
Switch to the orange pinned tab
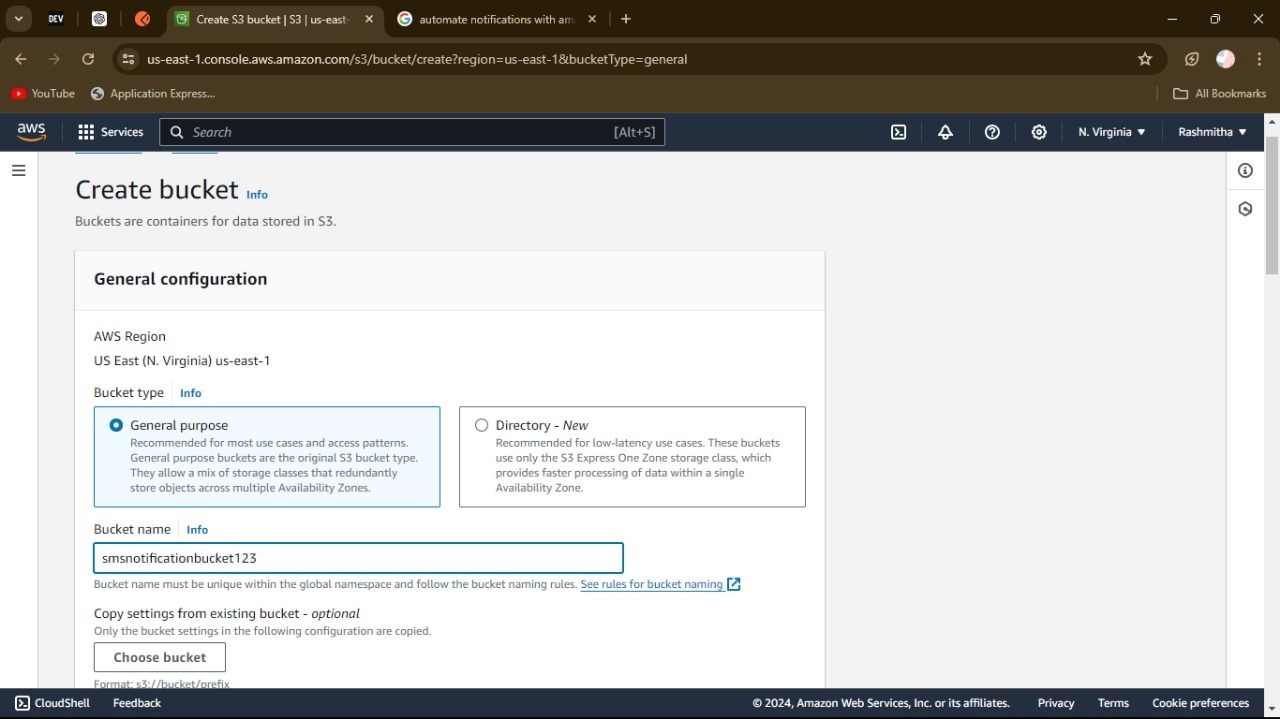(143, 19)
